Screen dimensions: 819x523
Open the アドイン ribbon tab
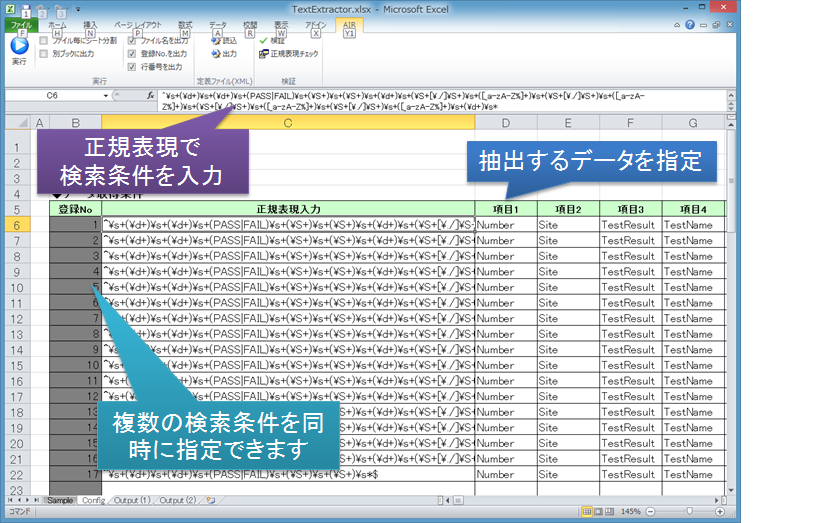pos(315,25)
